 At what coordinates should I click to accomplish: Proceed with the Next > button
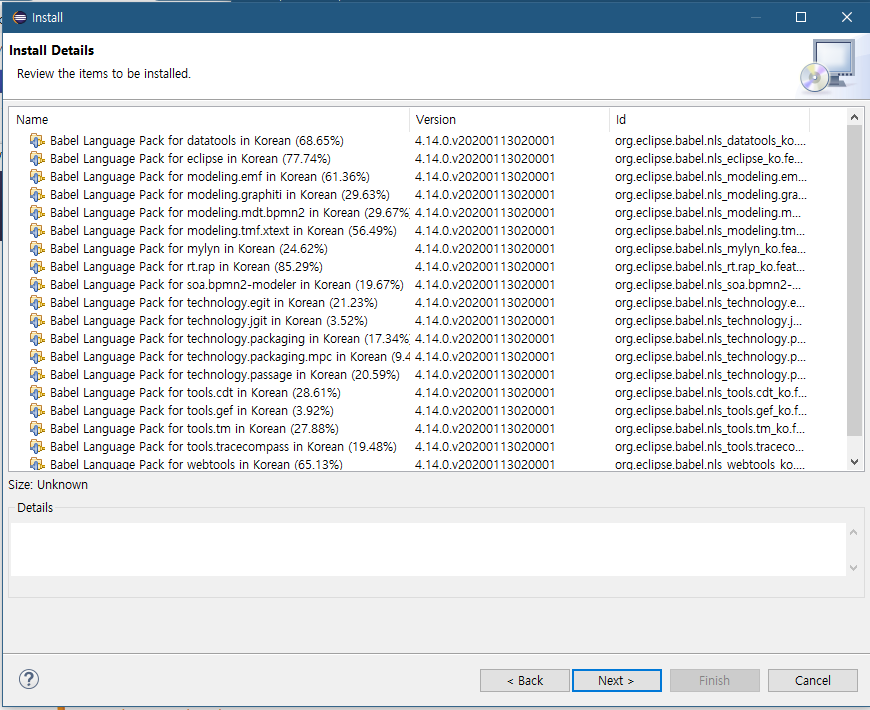616,681
